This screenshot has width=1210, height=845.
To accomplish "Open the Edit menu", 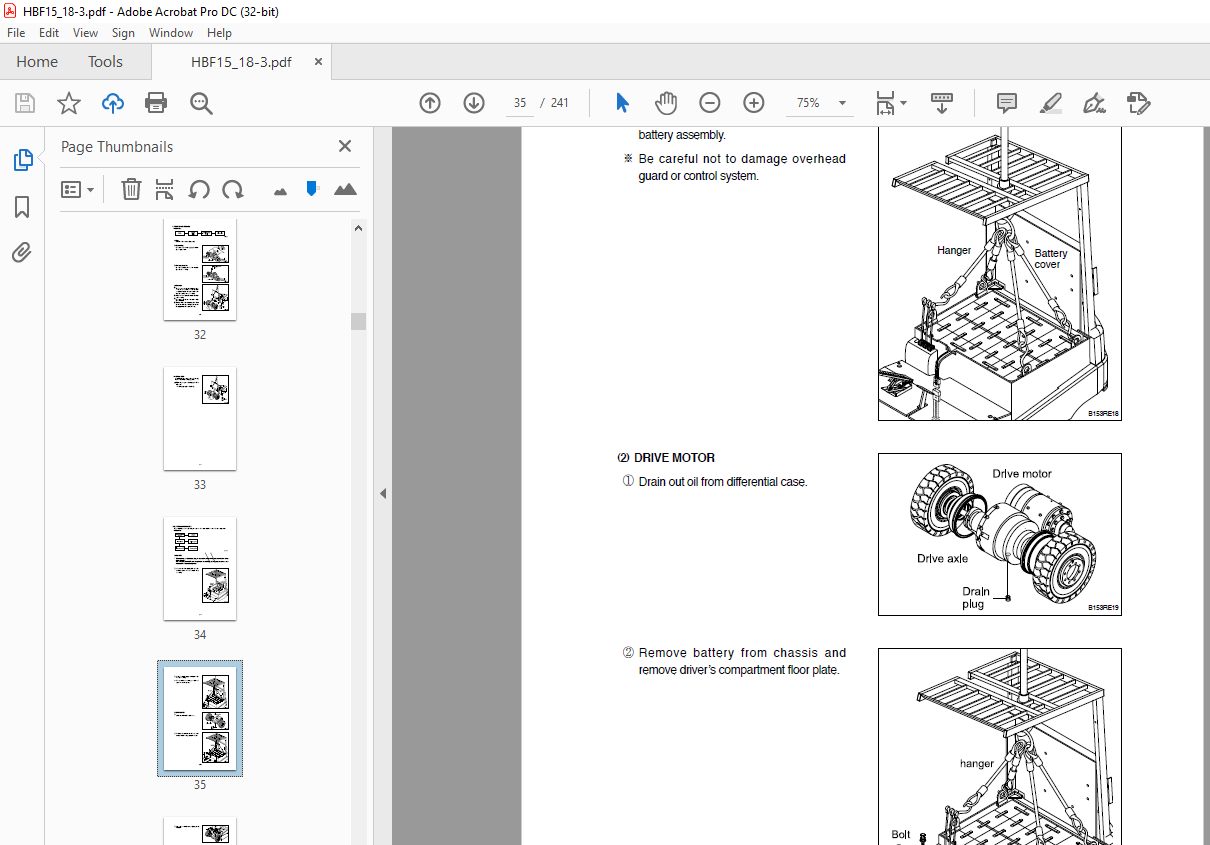I will click(x=49, y=33).
